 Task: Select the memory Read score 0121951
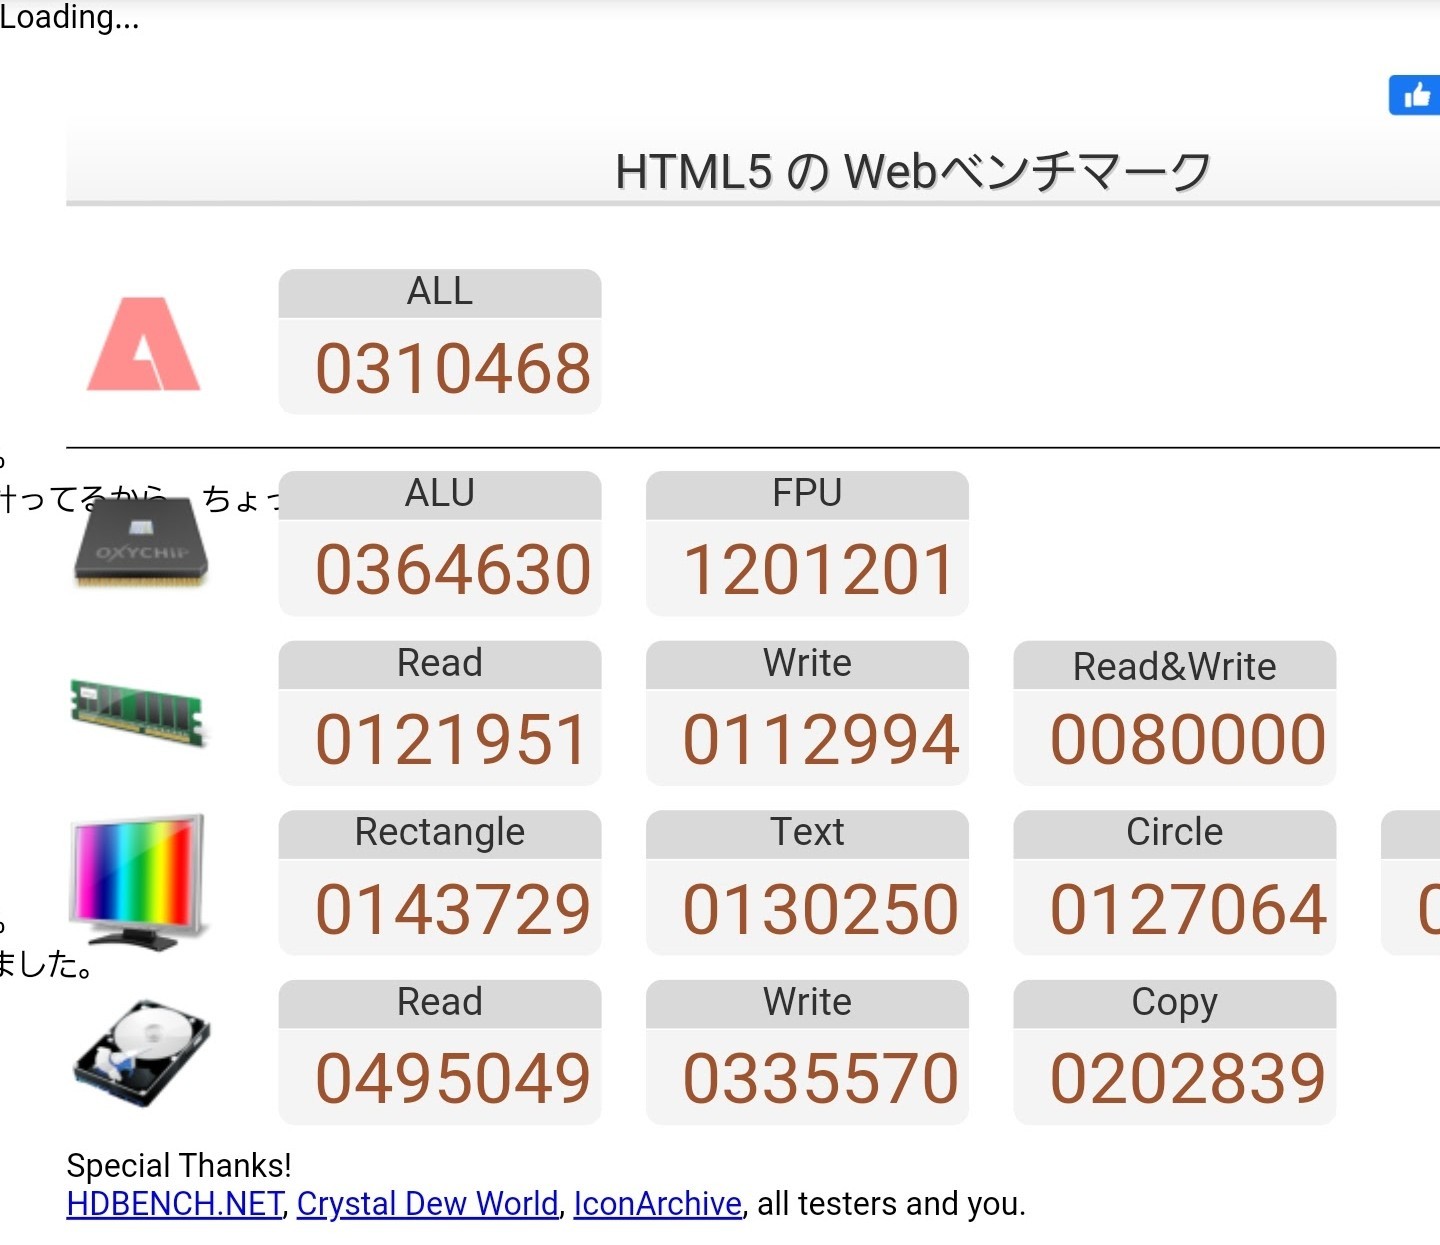(x=451, y=740)
